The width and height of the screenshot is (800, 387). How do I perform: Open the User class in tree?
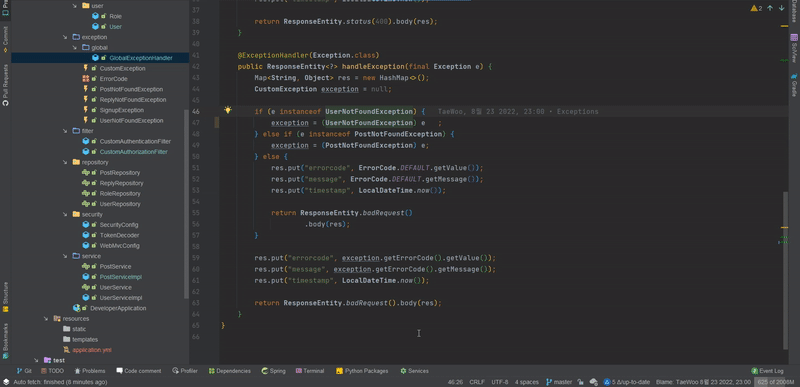coord(115,27)
